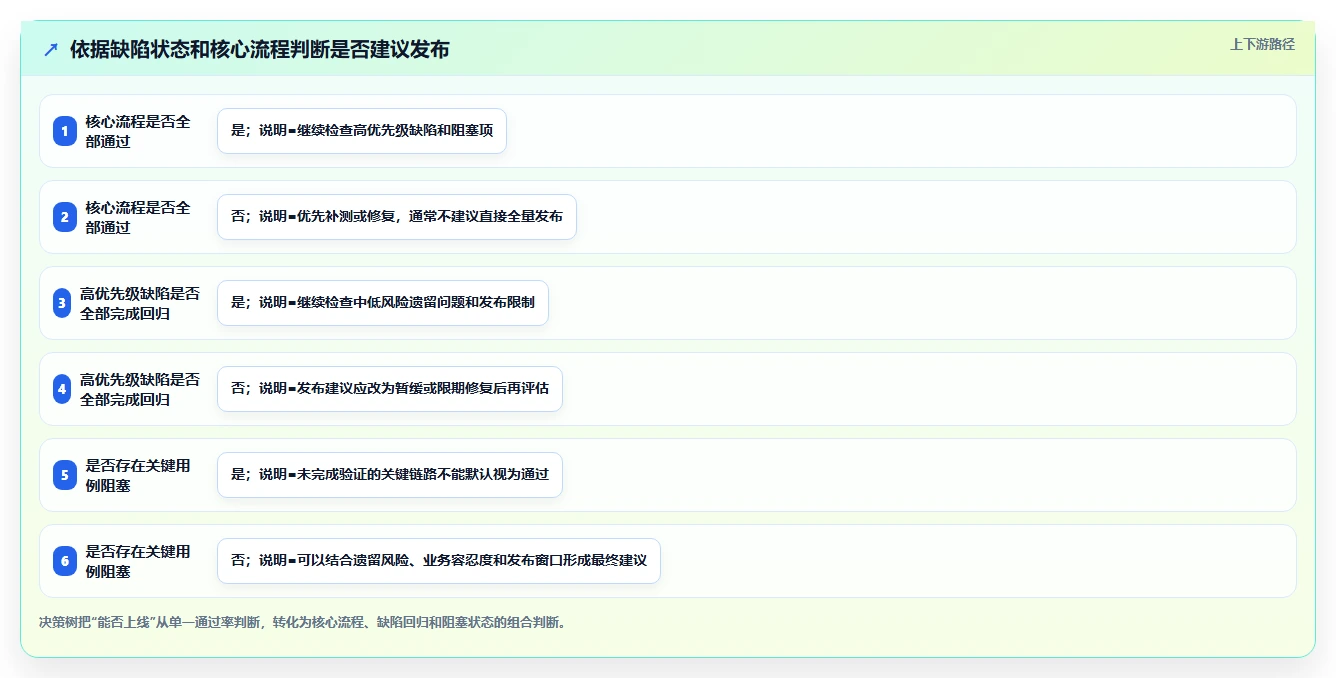Click step number badge 4
1336x678 pixels.
tap(62, 389)
